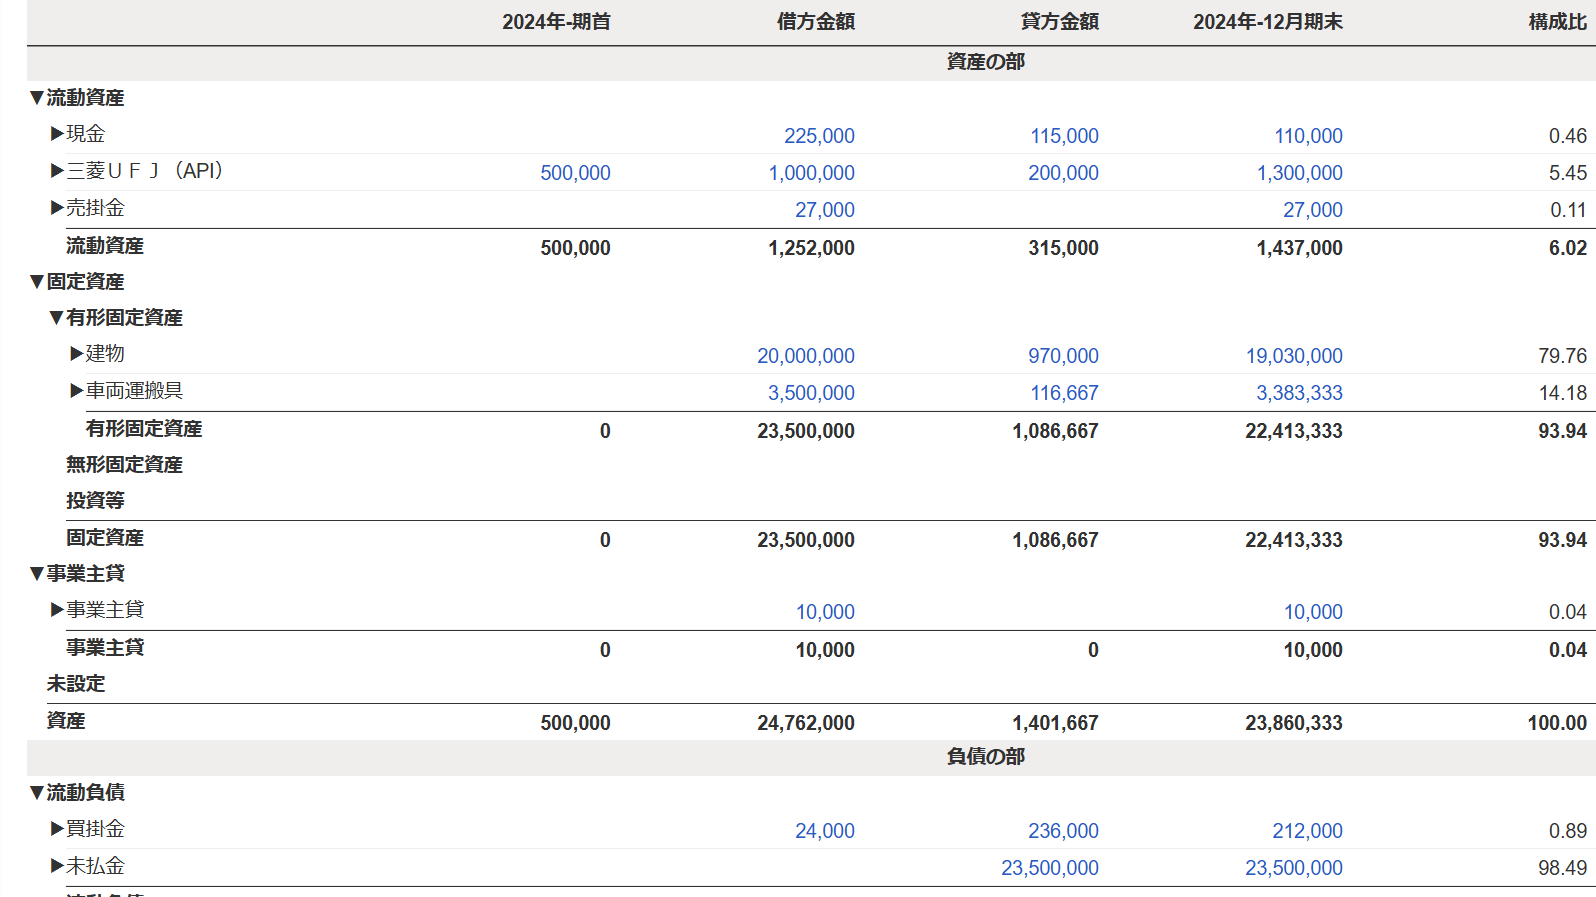Open 車両運搬具 credit amount 116,667

(1064, 393)
